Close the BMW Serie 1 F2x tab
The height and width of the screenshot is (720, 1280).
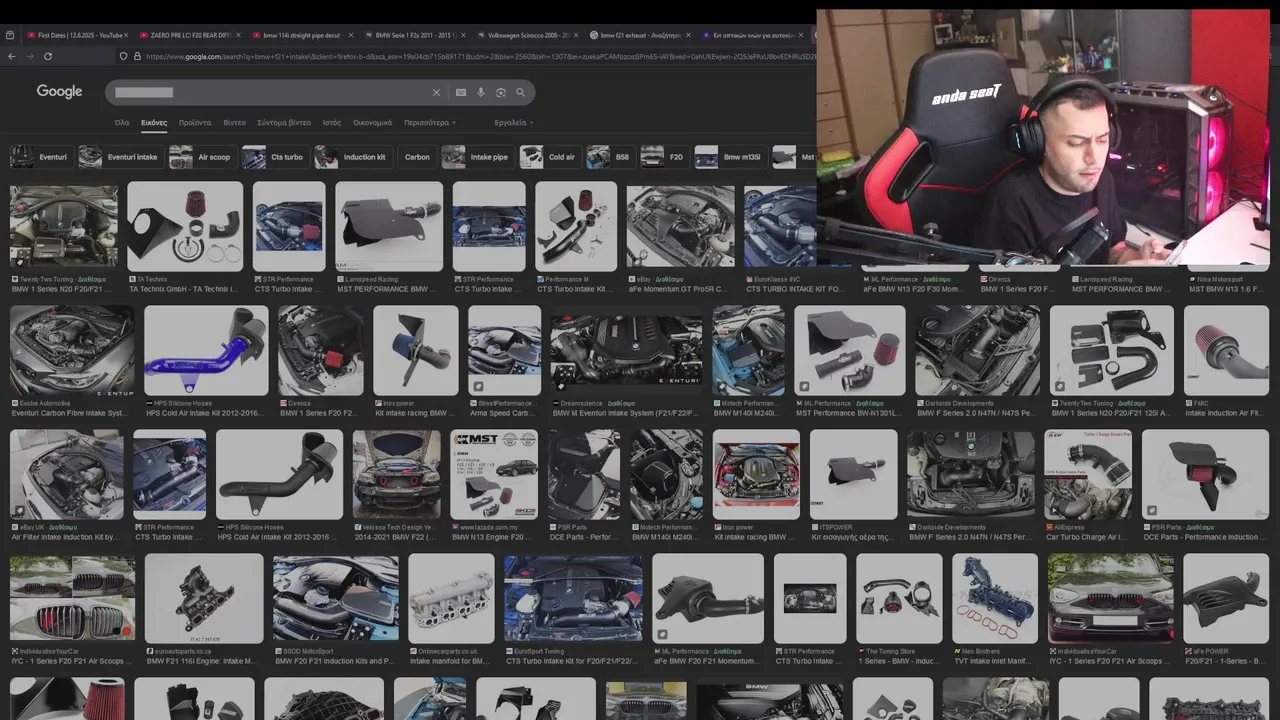pos(462,35)
